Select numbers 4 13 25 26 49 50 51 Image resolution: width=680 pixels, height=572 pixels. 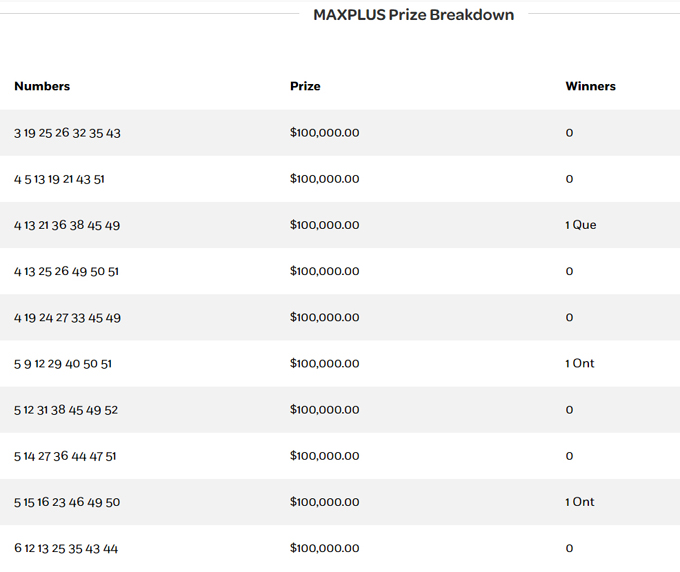(x=67, y=271)
